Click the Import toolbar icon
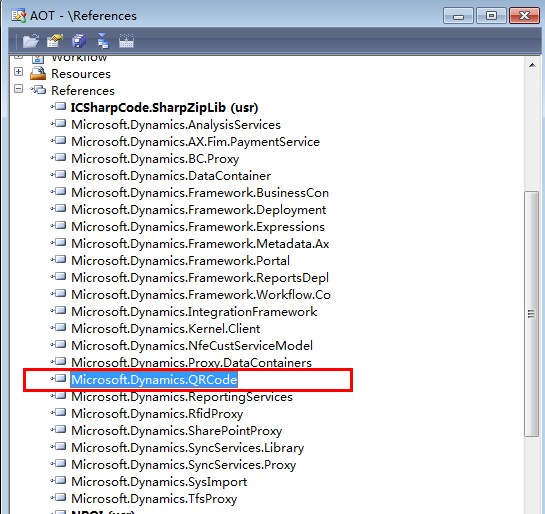 103,41
